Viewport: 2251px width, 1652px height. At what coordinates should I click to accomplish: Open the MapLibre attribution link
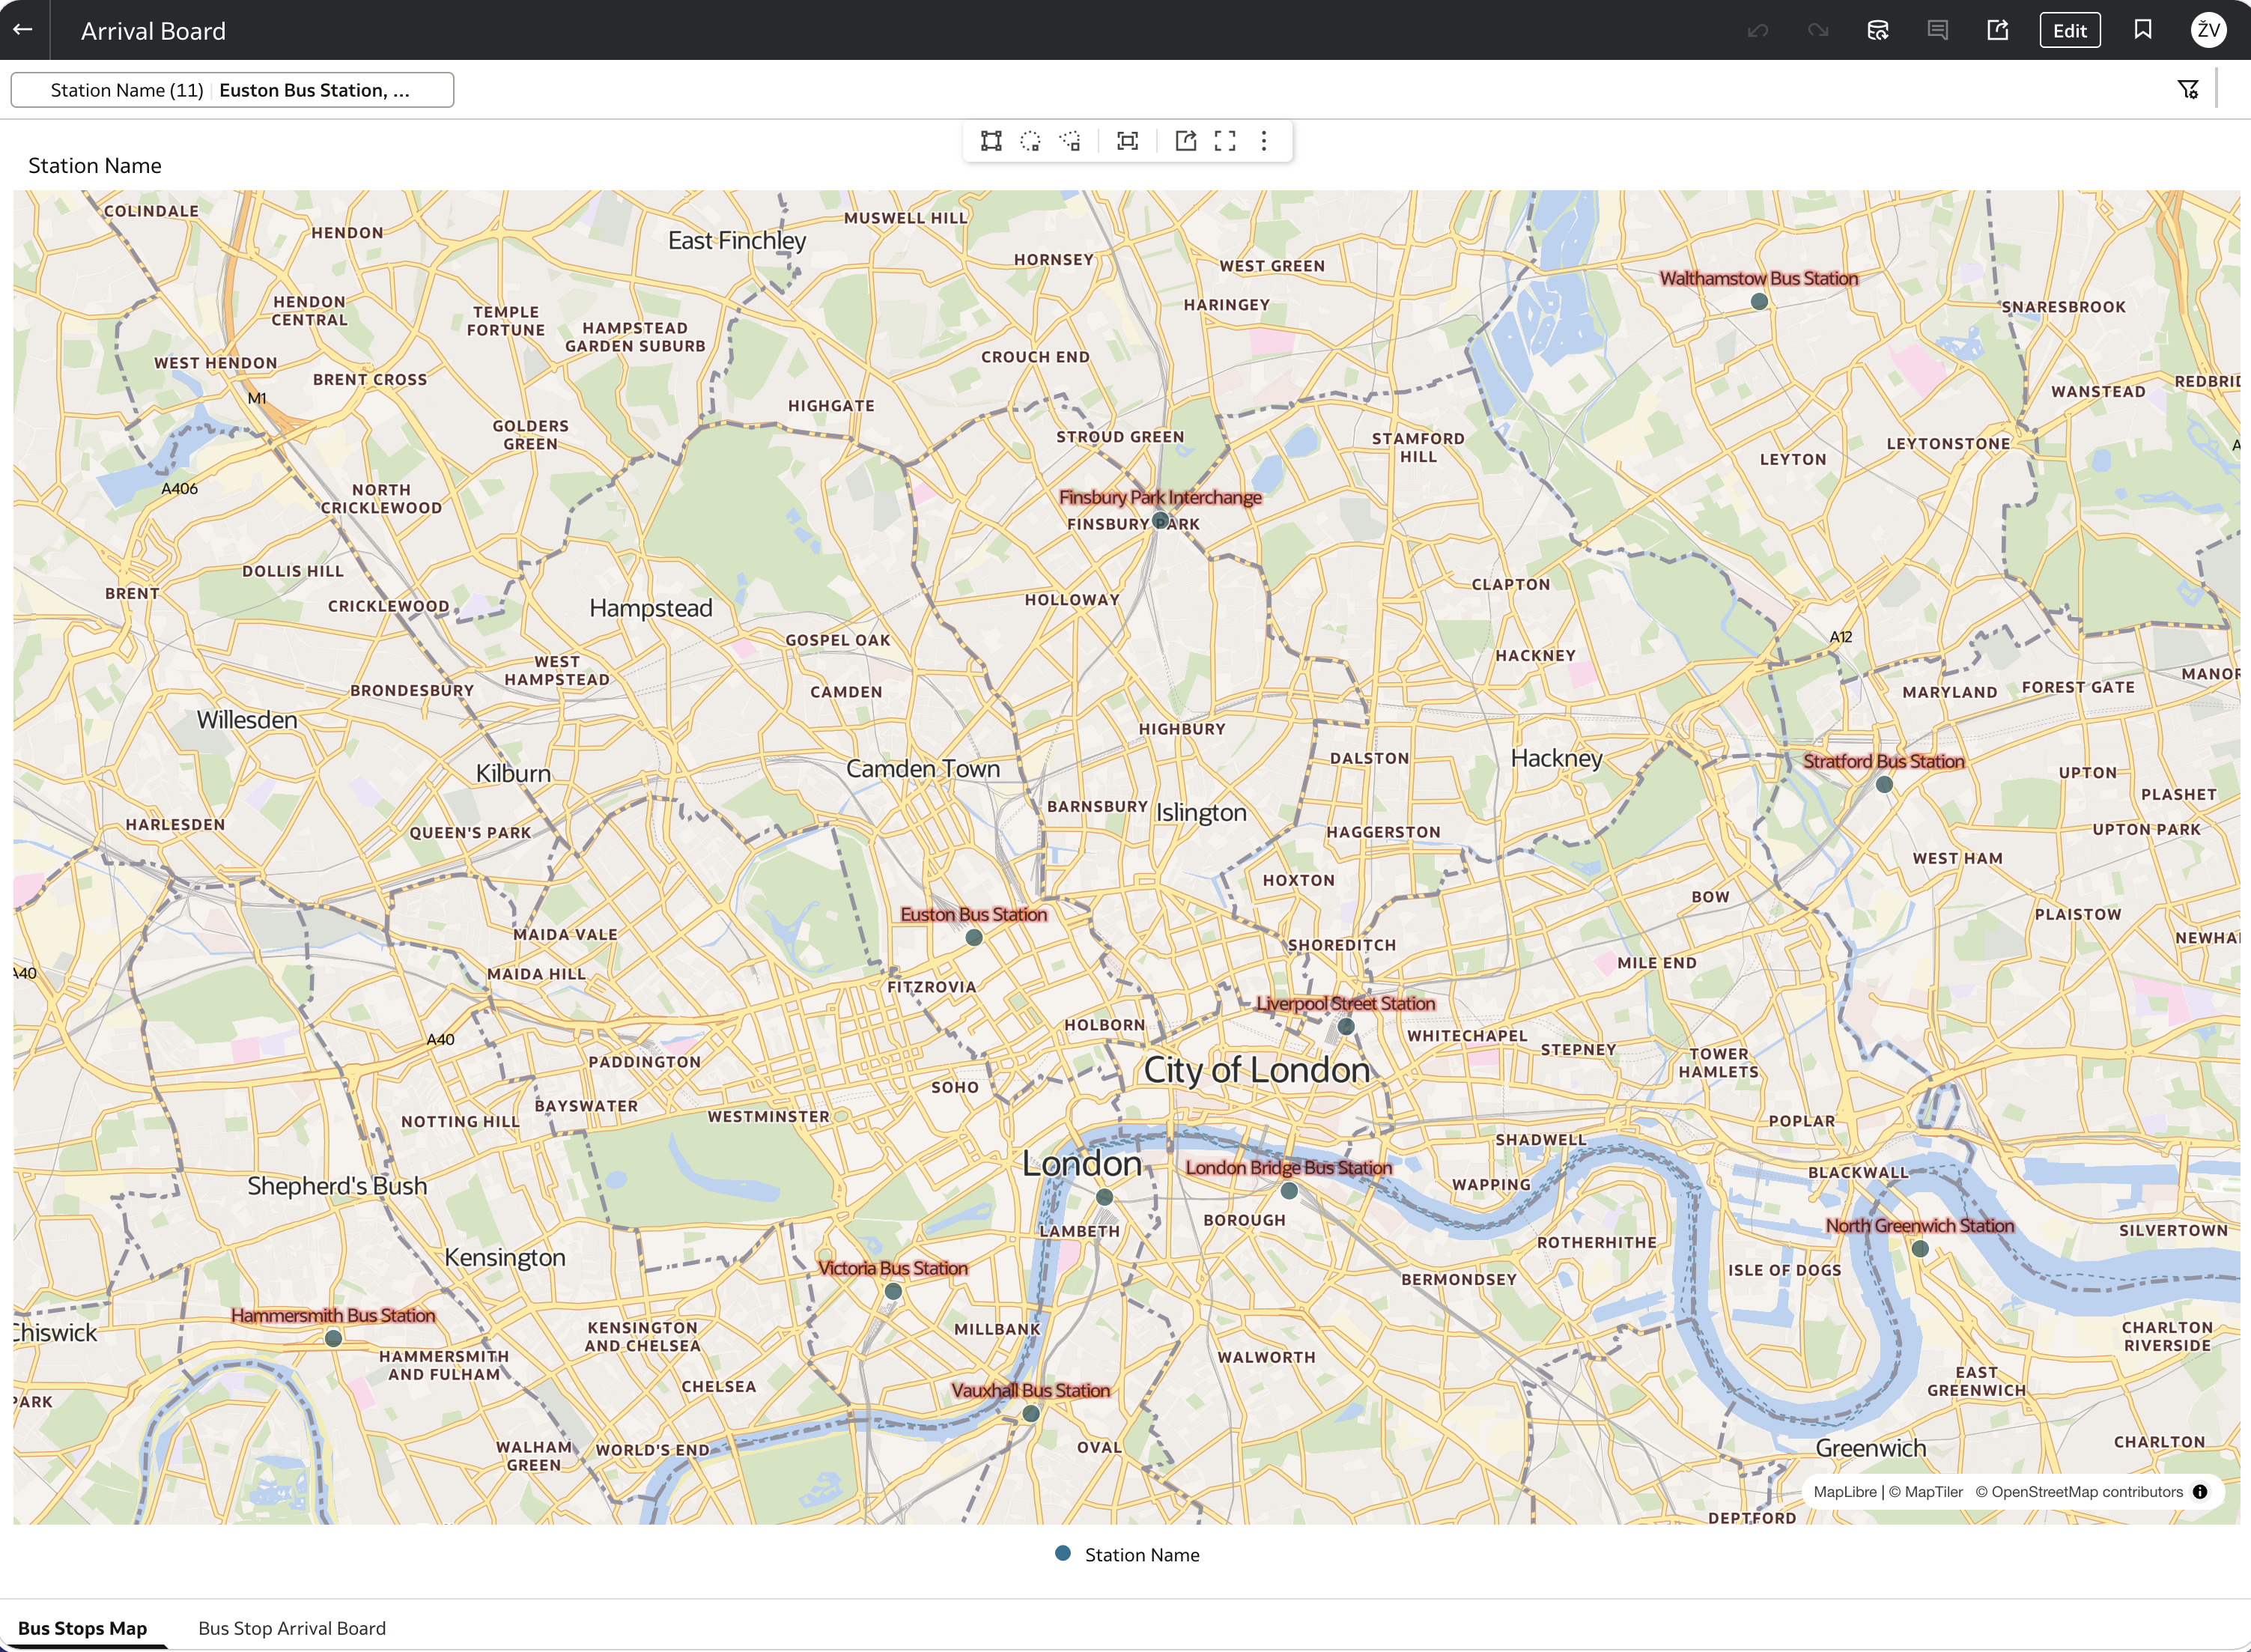tap(1845, 1492)
